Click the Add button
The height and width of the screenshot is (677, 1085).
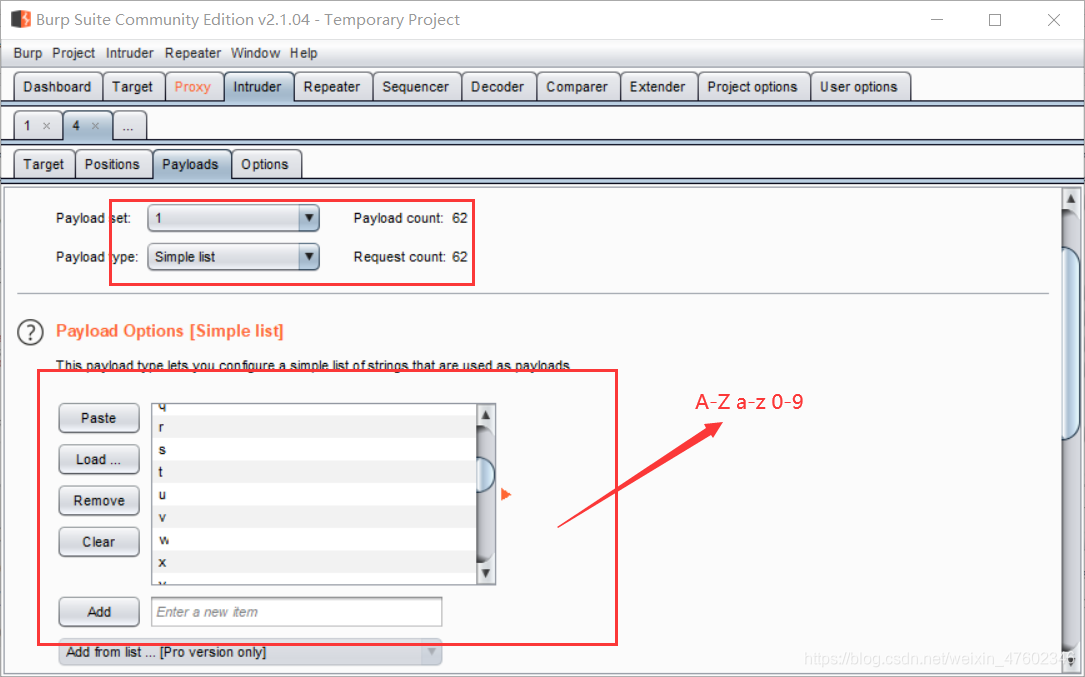coord(99,612)
